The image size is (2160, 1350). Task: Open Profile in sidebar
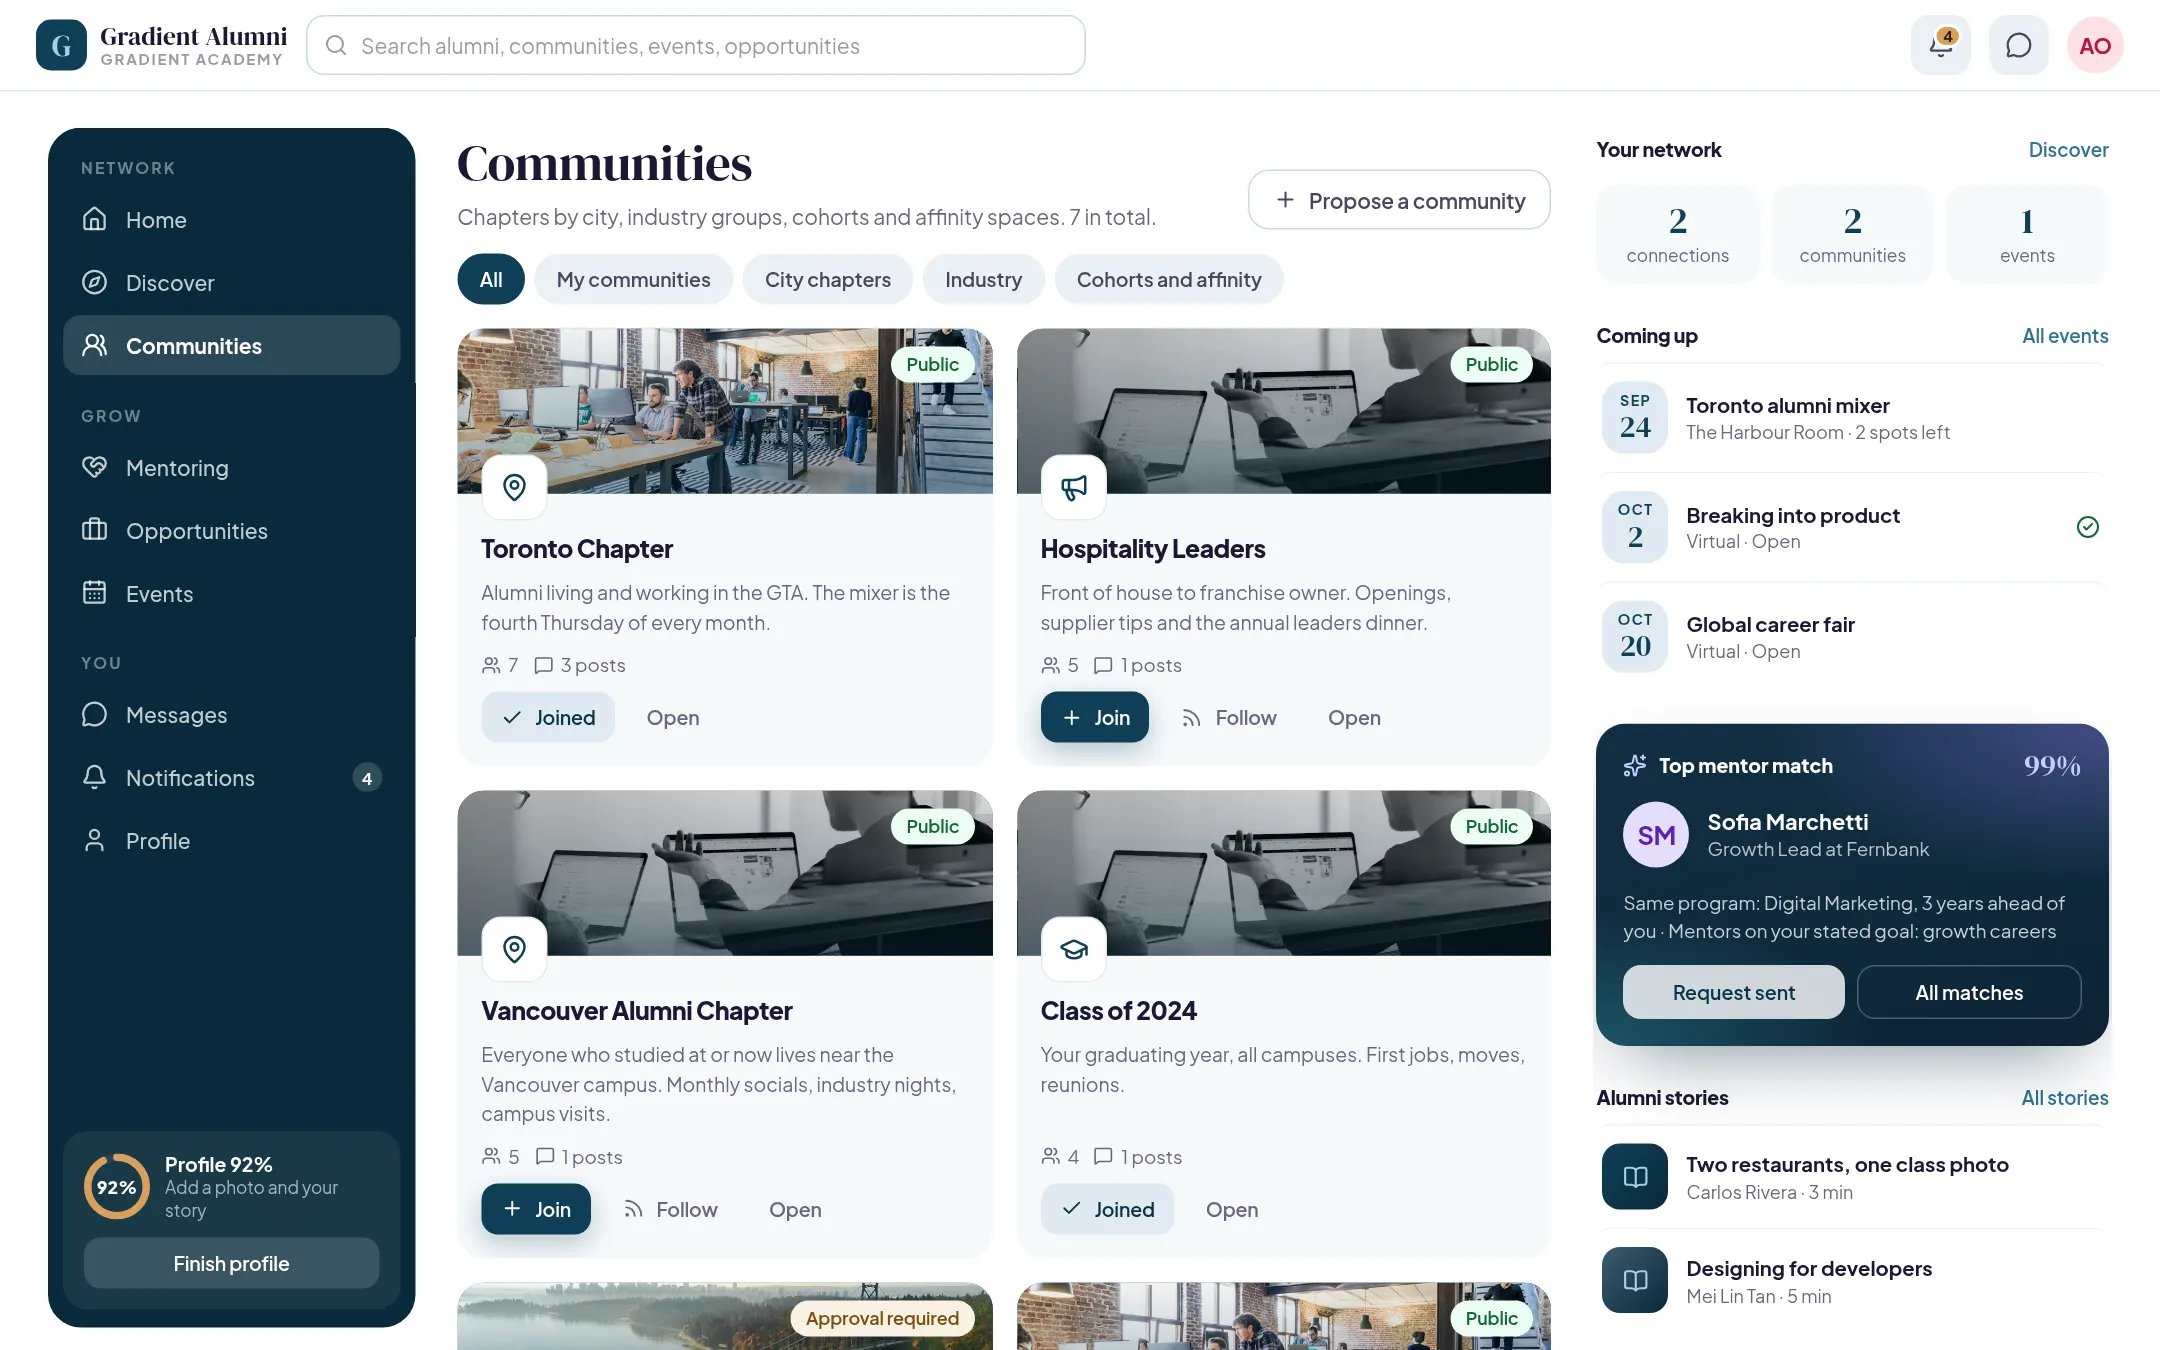point(232,841)
